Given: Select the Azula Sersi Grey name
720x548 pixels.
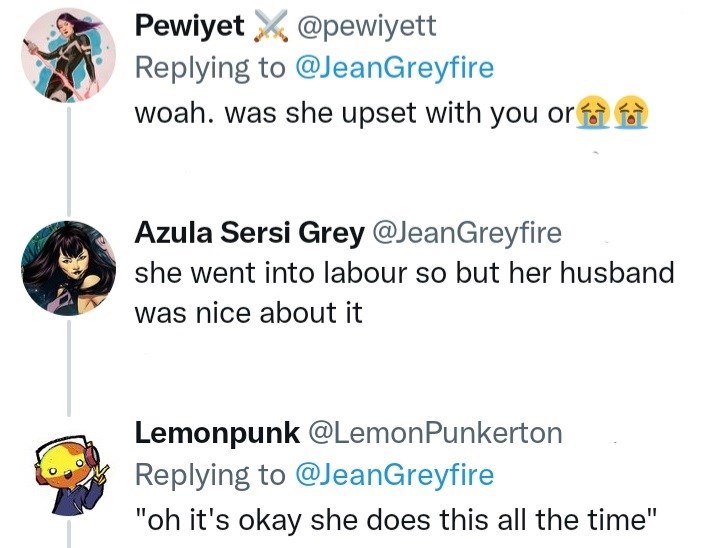Looking at the screenshot, I should (x=249, y=234).
